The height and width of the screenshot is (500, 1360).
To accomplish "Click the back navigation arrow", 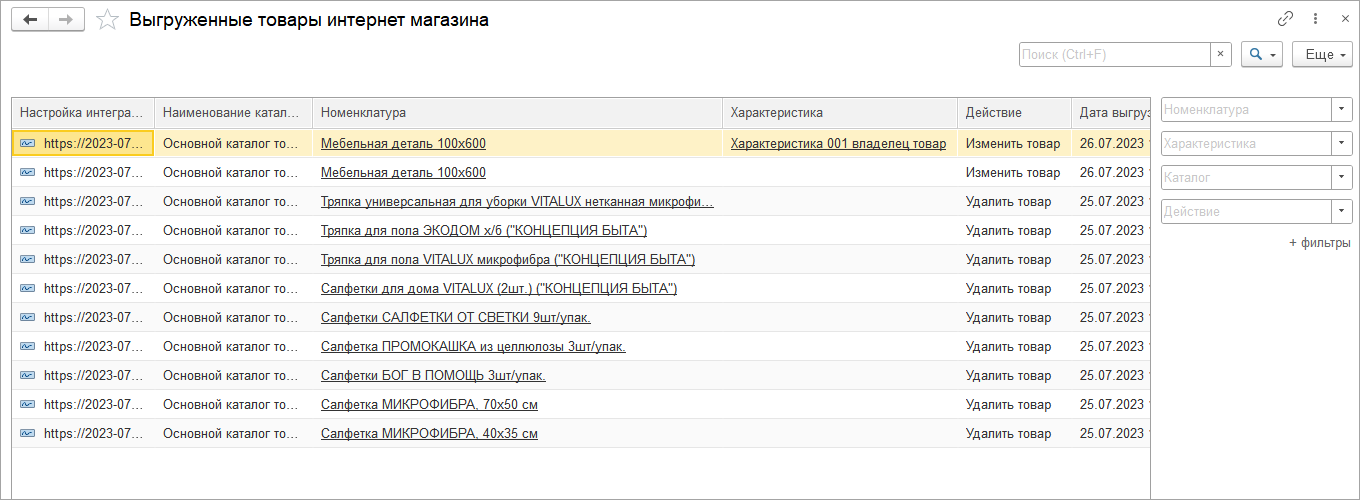I will point(30,20).
